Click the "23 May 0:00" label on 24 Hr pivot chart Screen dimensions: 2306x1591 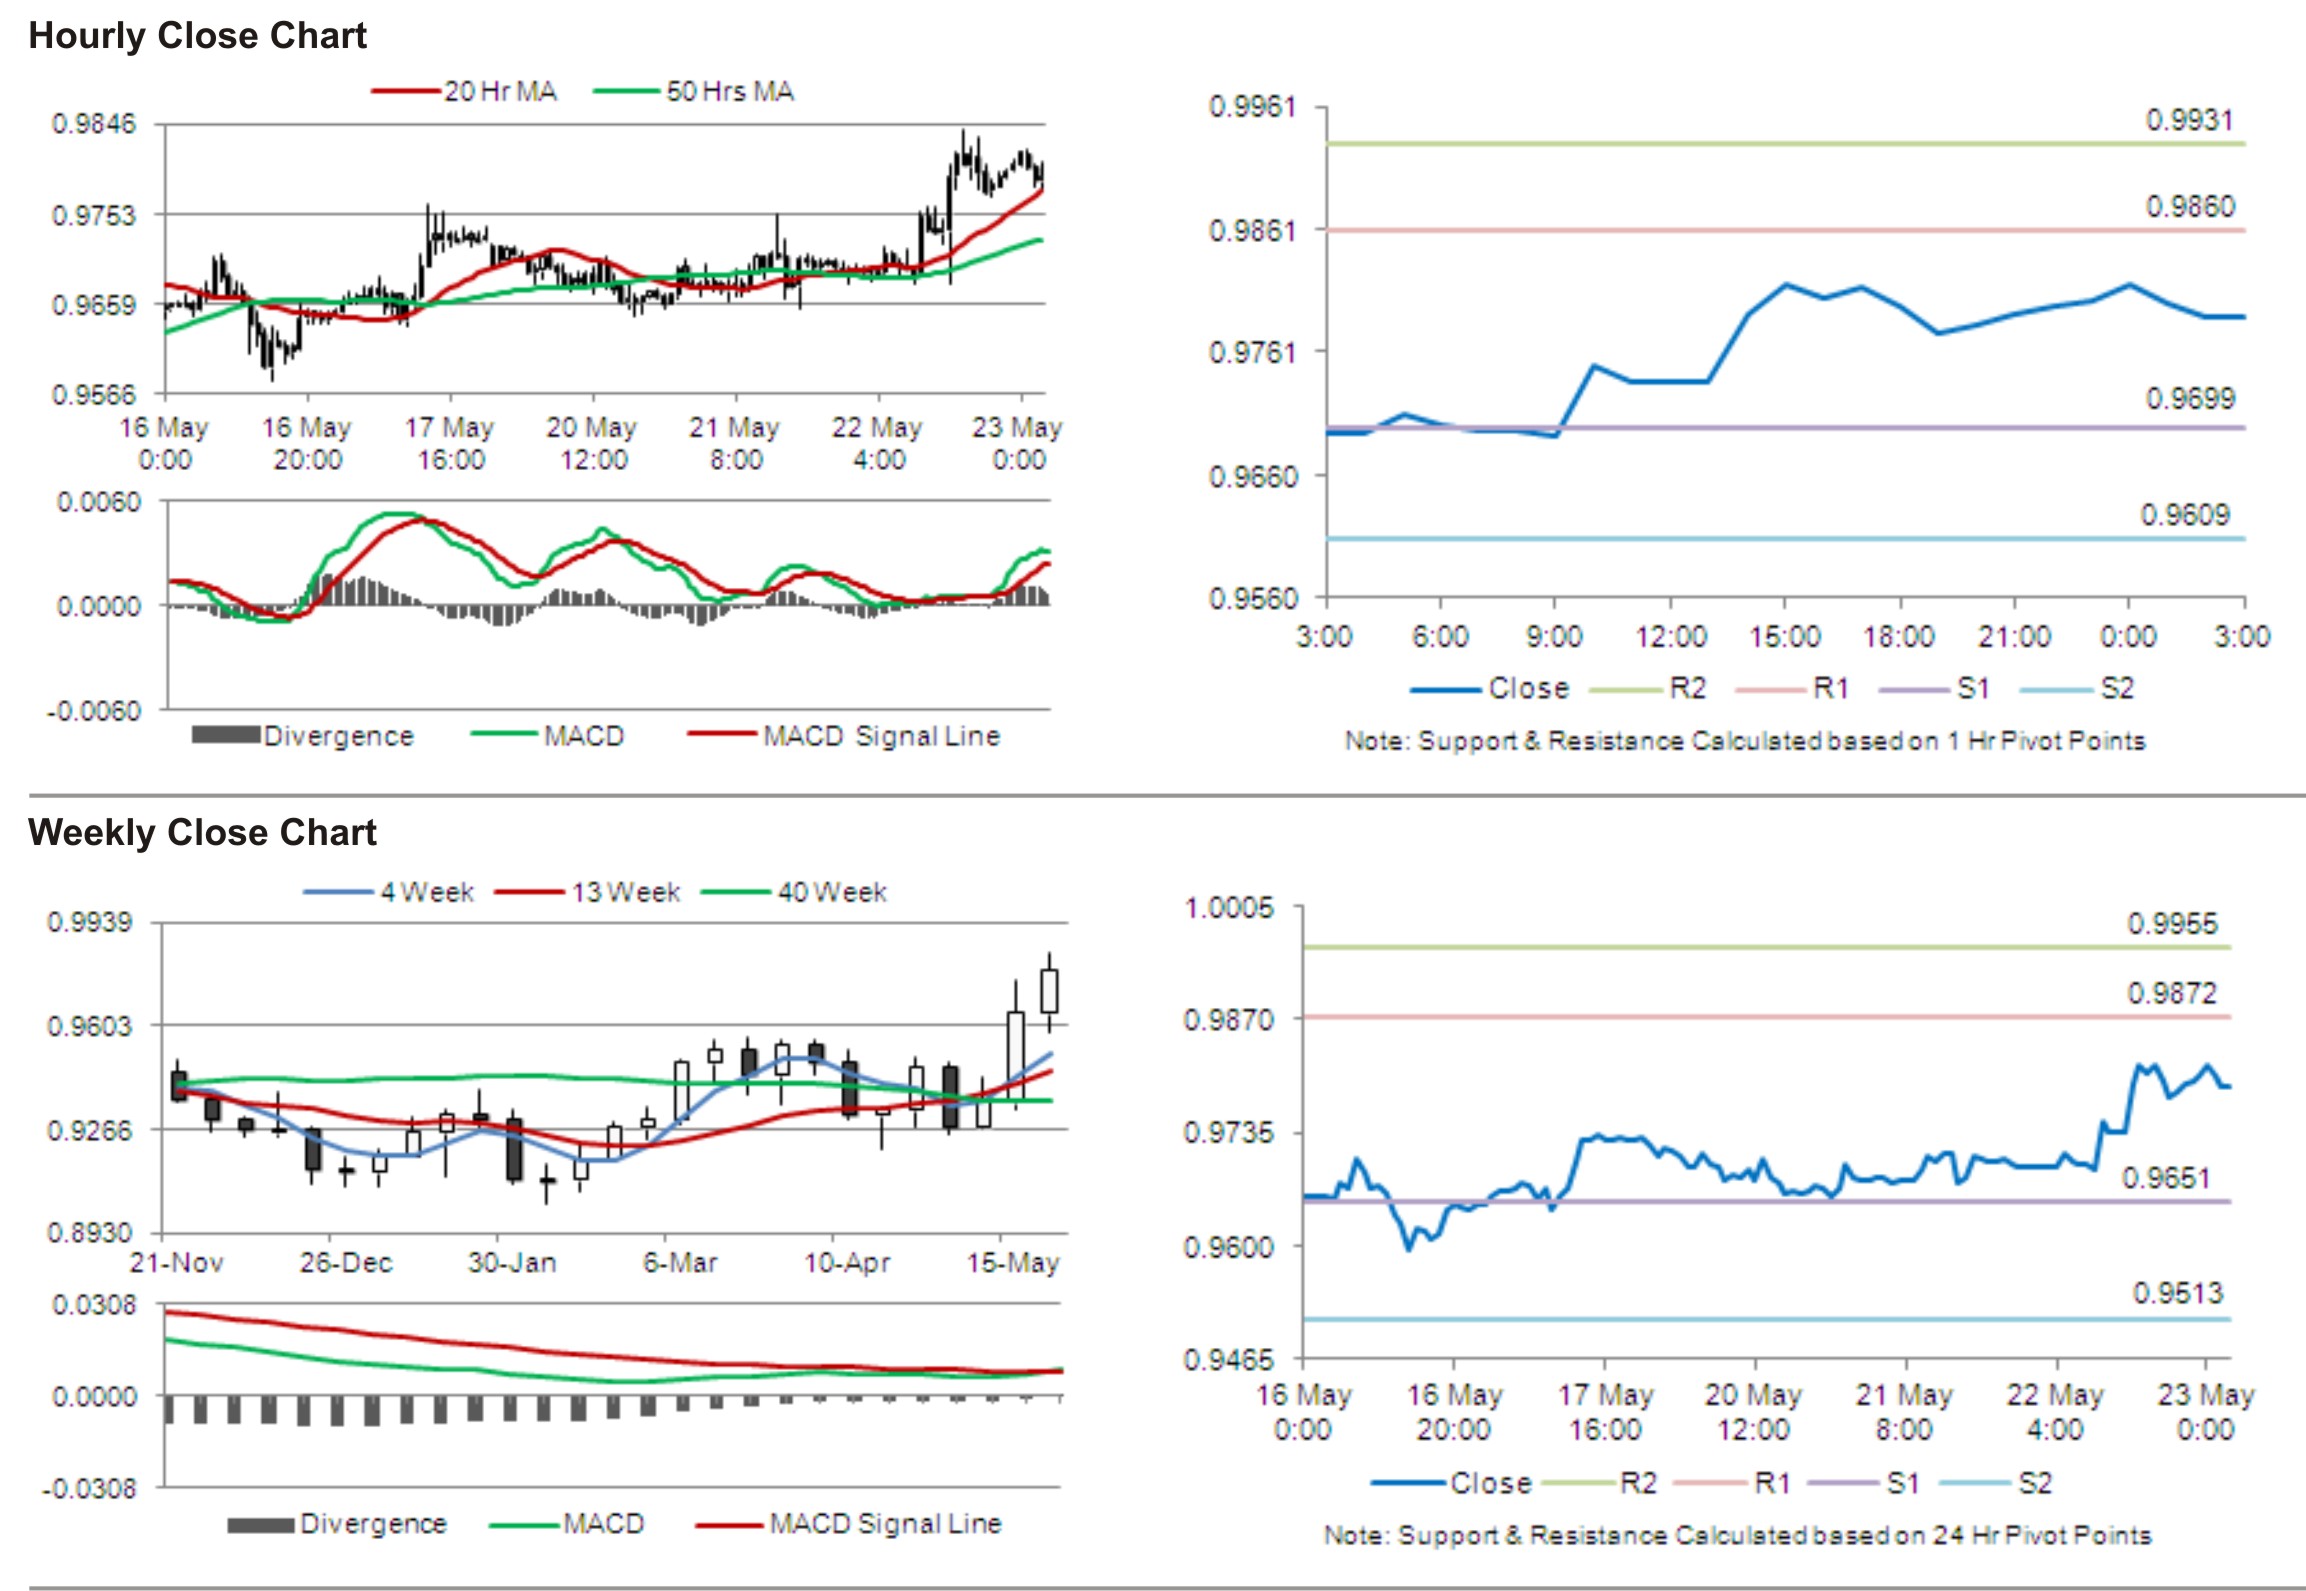tap(2206, 1412)
